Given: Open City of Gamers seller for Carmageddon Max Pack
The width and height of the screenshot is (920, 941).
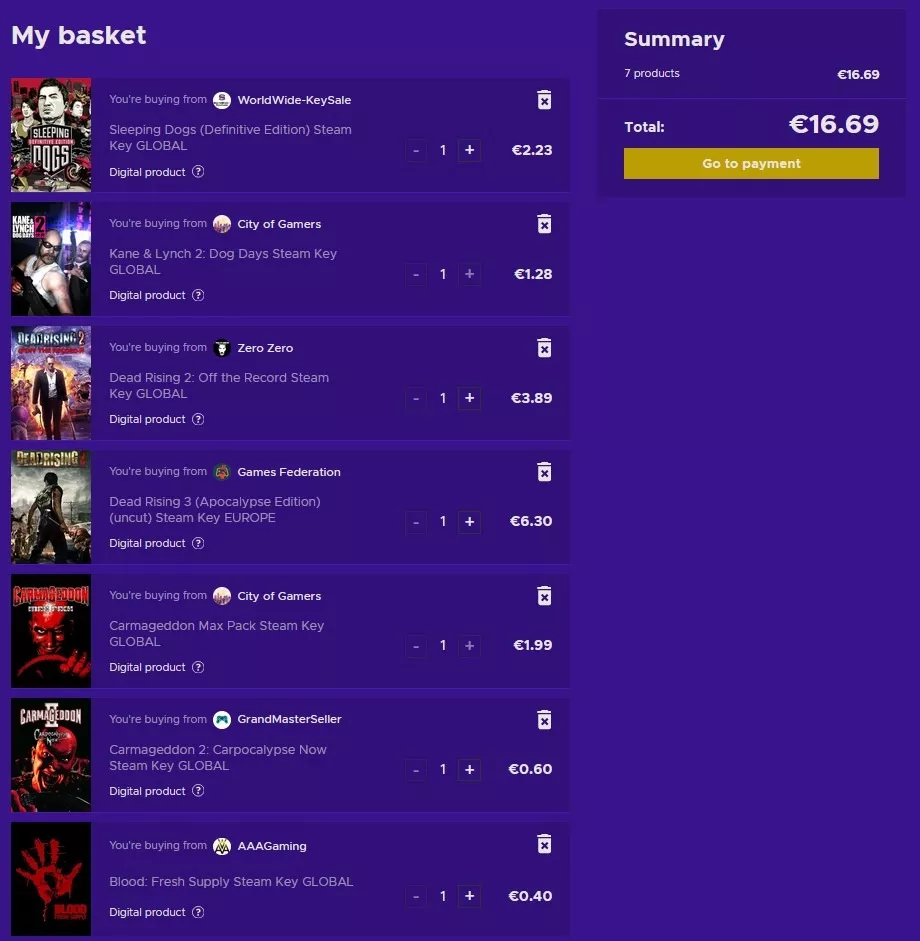Looking at the screenshot, I should (x=279, y=596).
